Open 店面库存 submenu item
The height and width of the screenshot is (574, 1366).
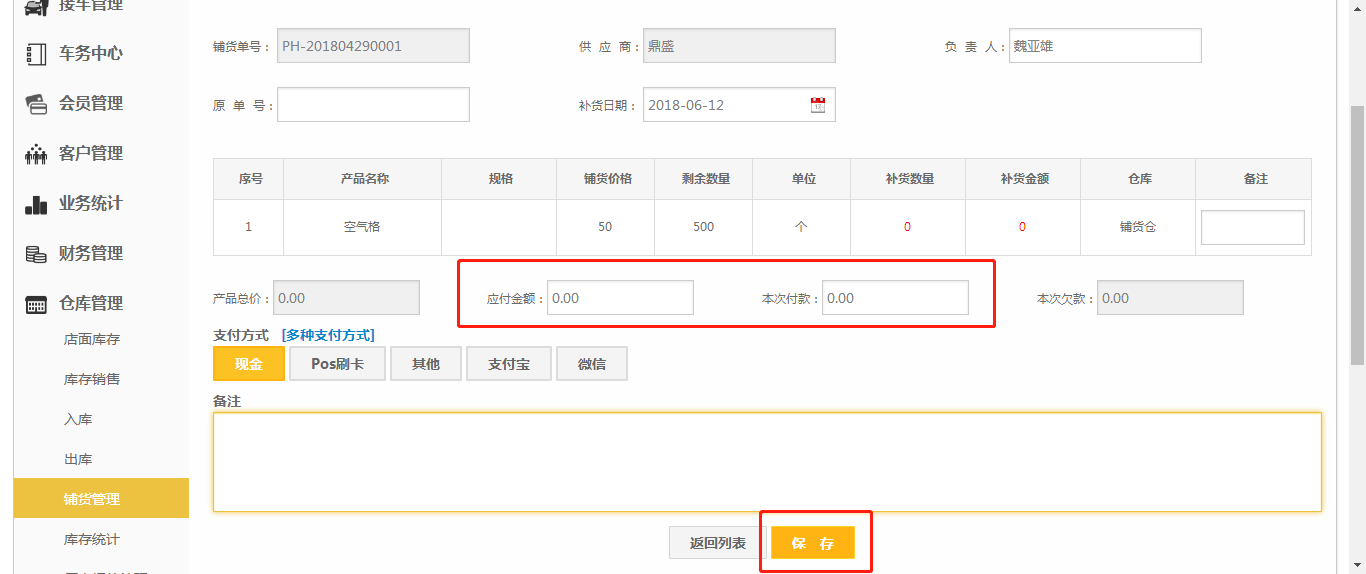[92, 339]
